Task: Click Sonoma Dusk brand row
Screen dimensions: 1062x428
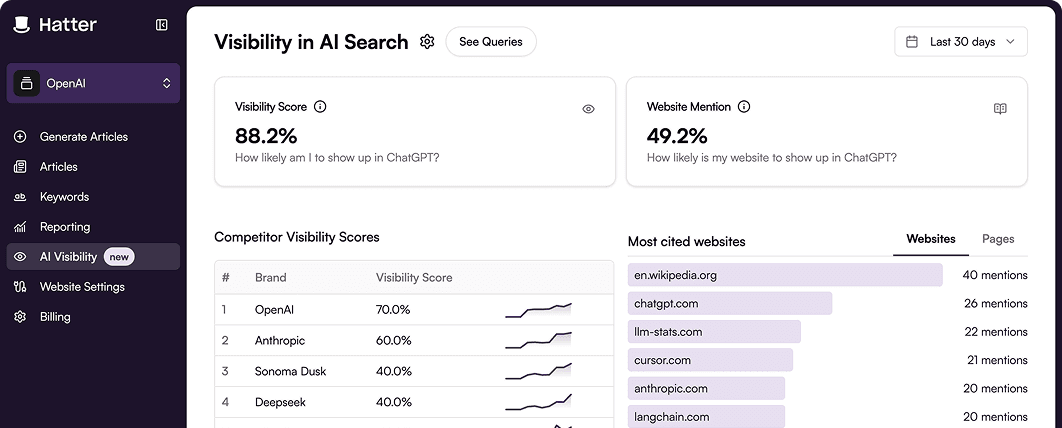Action: coord(414,371)
